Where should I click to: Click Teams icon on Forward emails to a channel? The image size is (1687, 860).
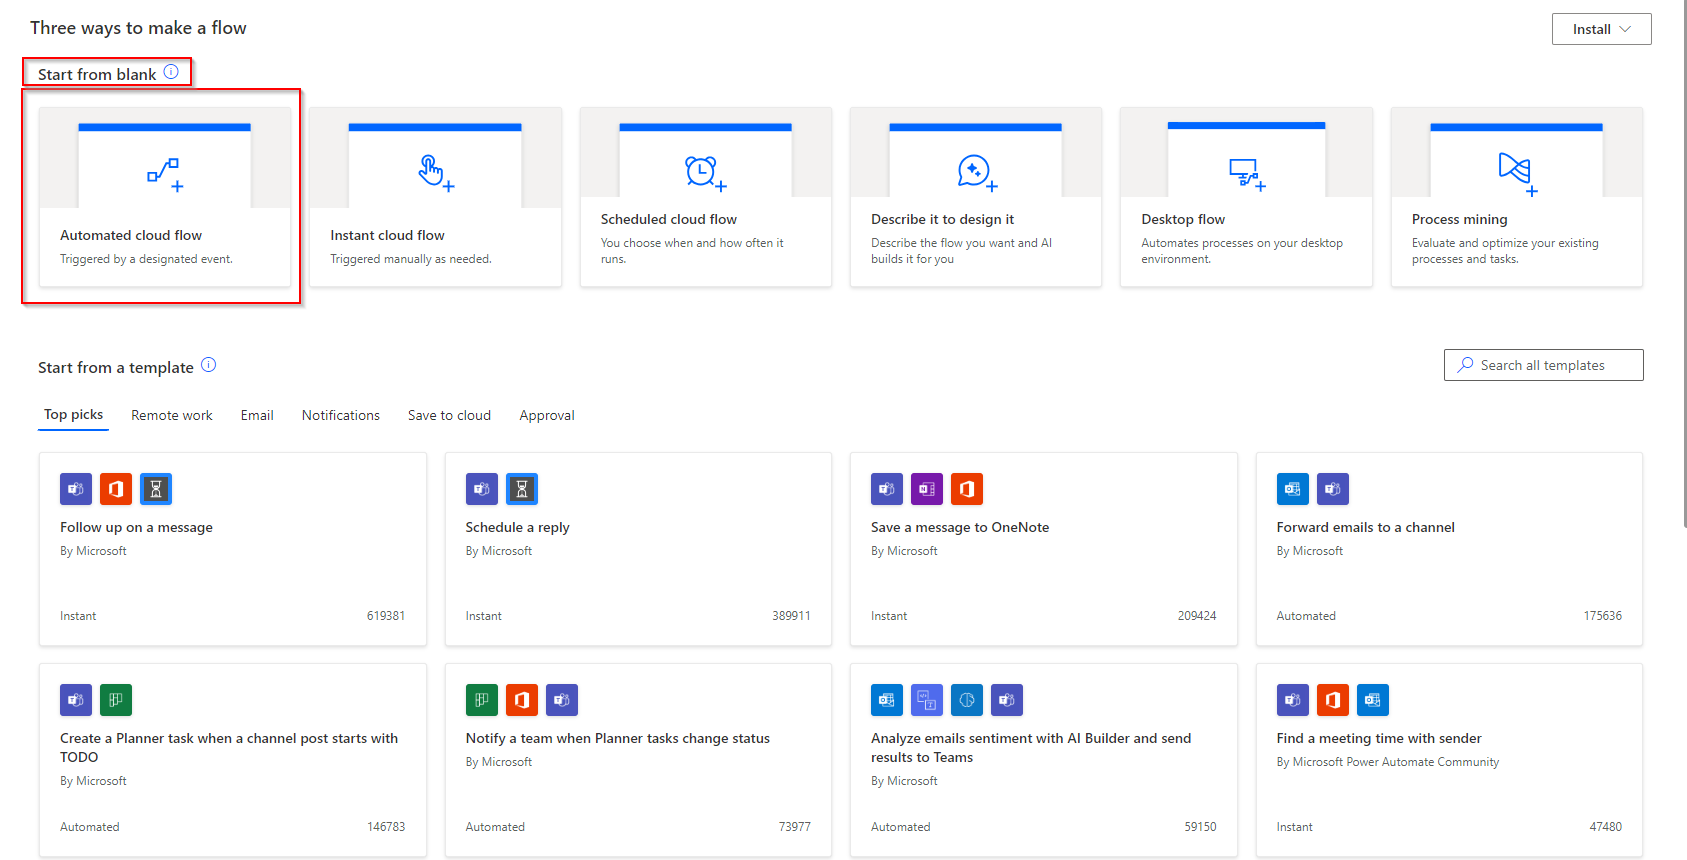click(x=1333, y=489)
